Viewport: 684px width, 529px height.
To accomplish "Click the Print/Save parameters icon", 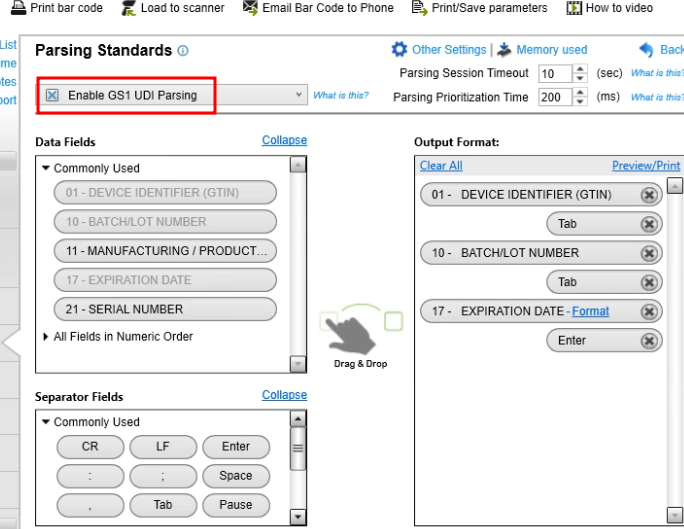I will click(418, 7).
